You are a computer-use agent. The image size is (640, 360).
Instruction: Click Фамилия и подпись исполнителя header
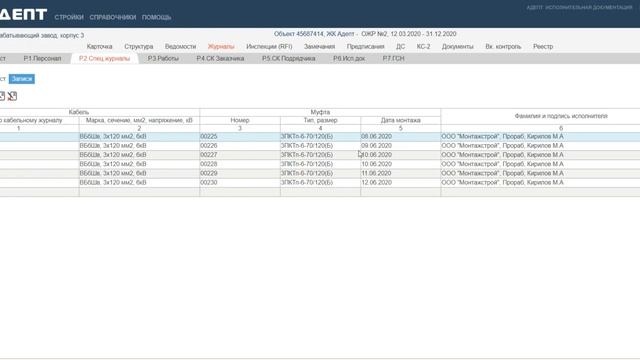(561, 116)
